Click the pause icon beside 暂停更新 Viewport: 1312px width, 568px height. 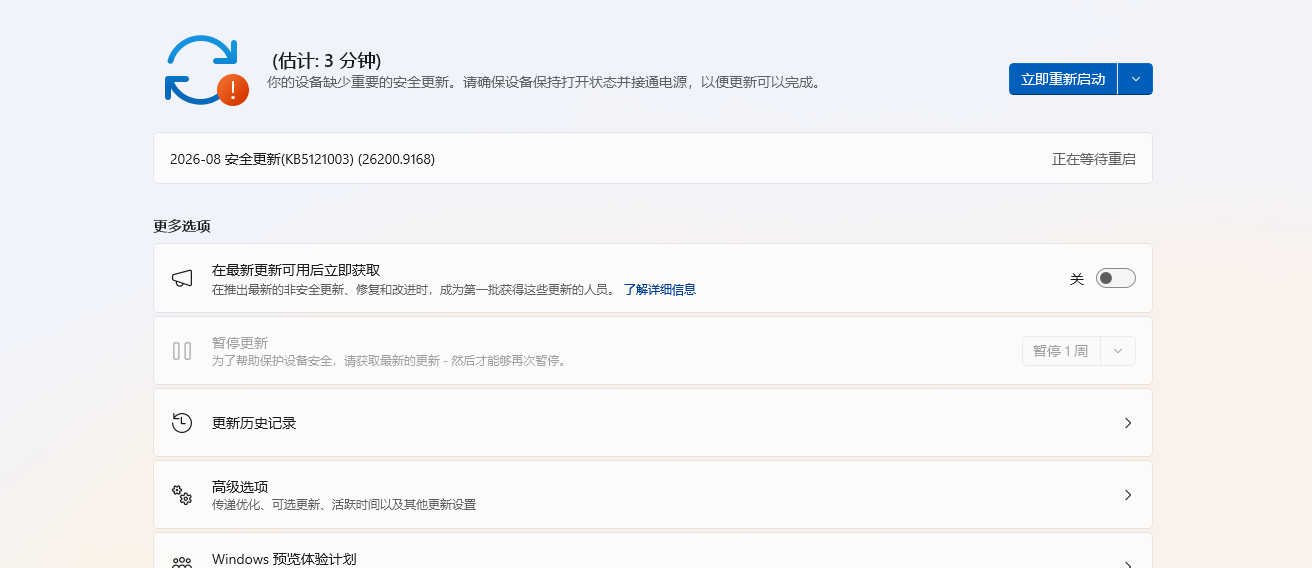(182, 351)
